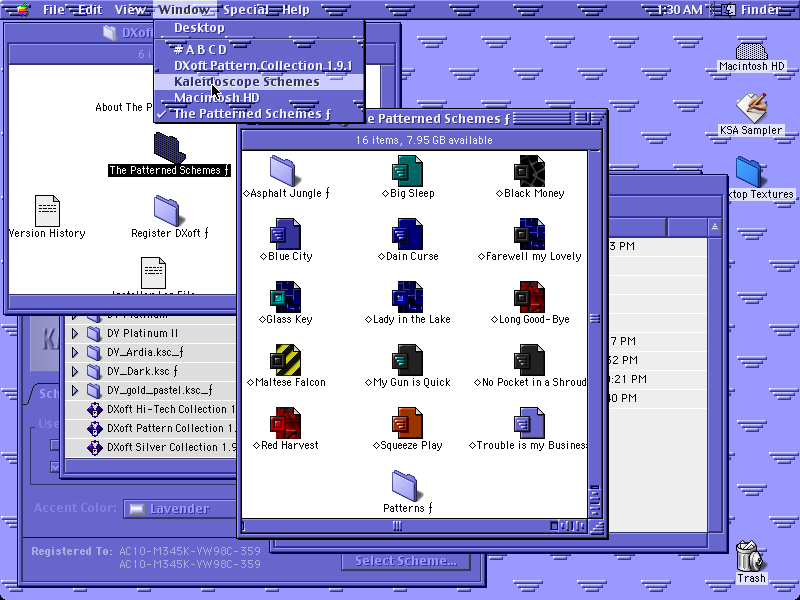Click sort order button in back list window
Image resolution: width=800 pixels, height=600 pixels.
(x=714, y=227)
